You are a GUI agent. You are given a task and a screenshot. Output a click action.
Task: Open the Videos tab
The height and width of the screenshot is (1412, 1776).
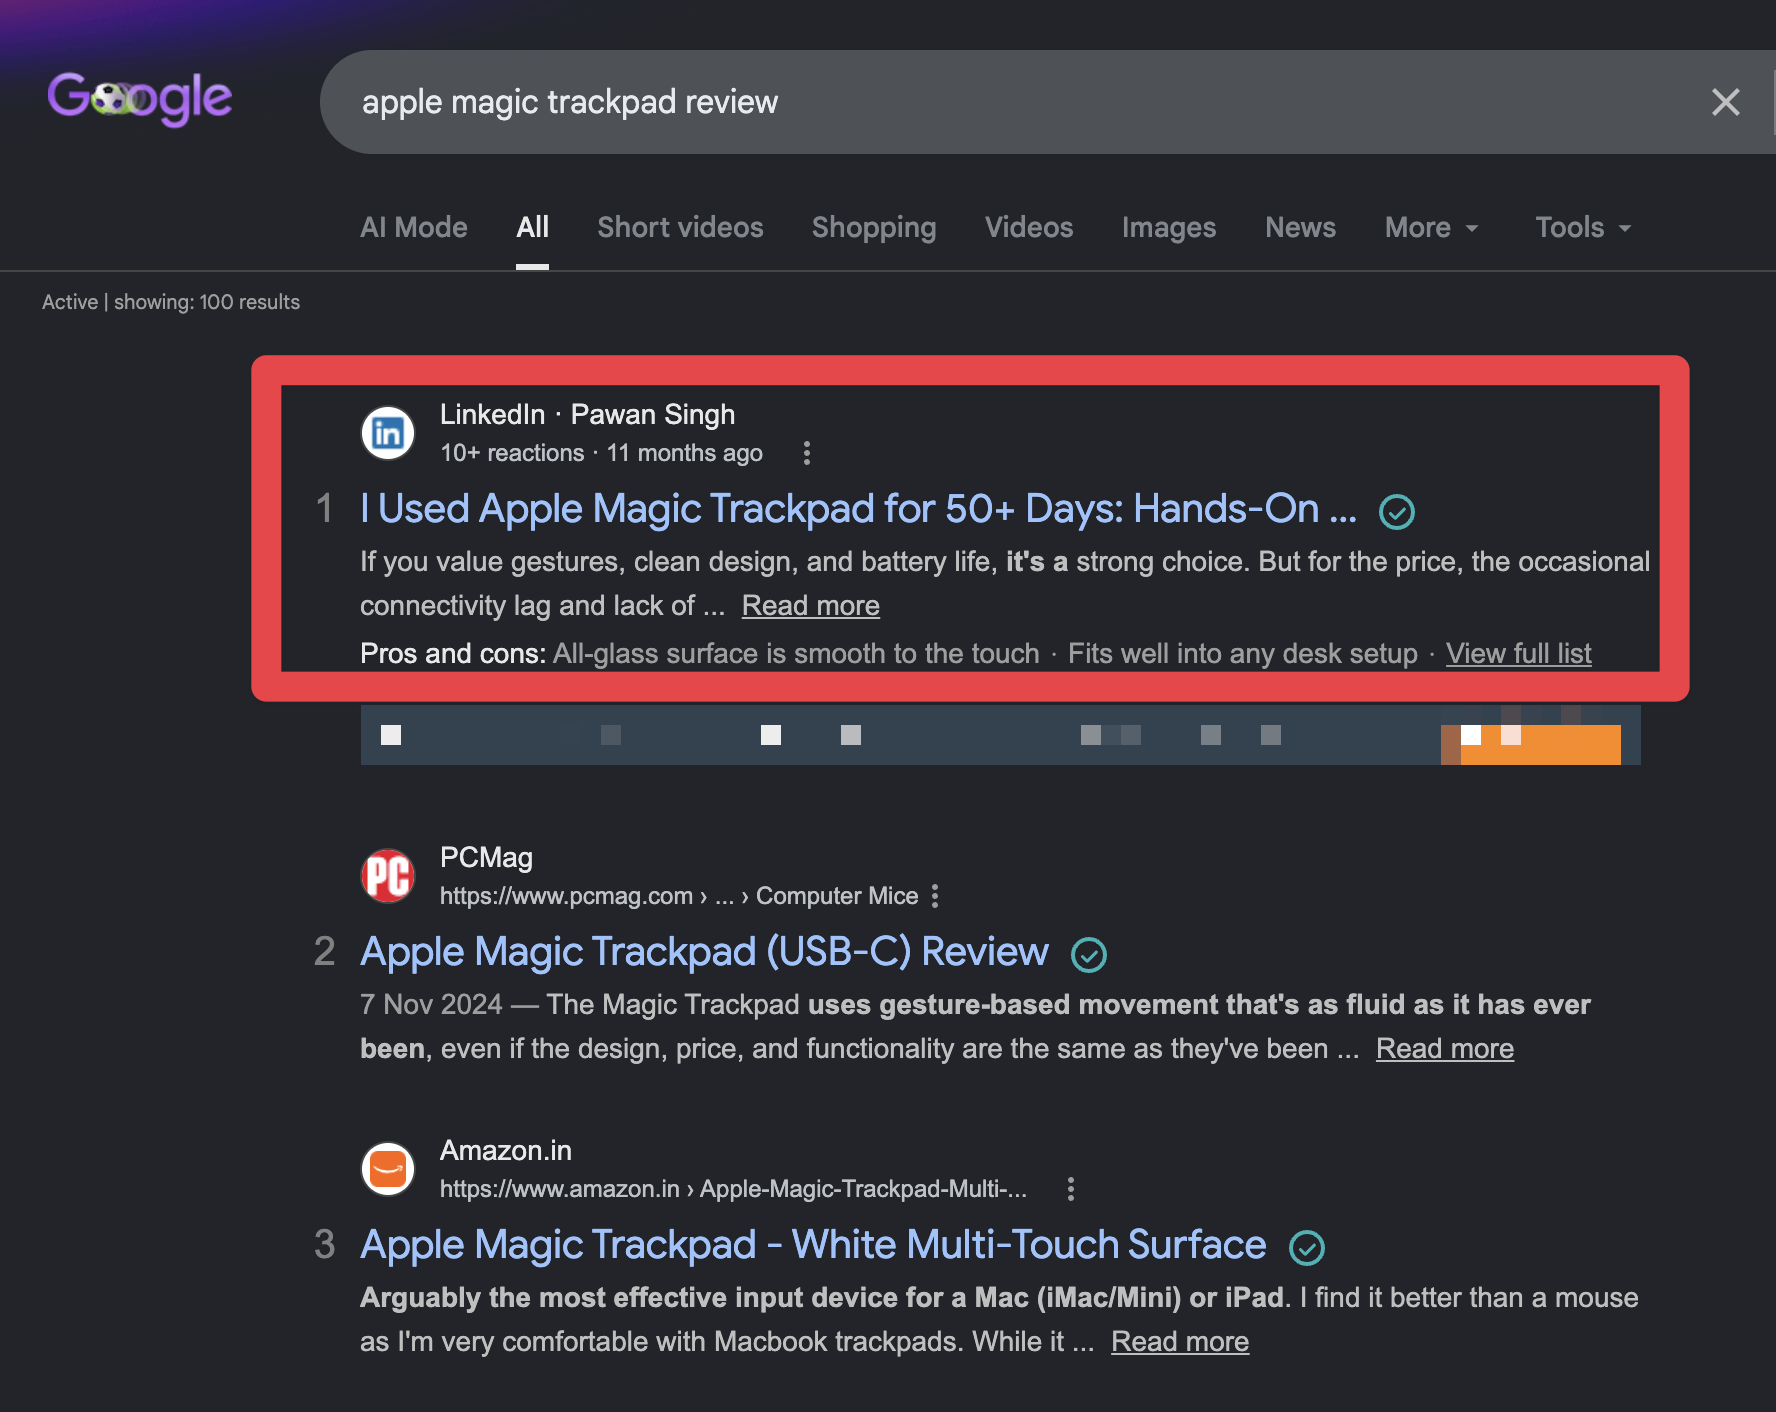[x=1029, y=228]
